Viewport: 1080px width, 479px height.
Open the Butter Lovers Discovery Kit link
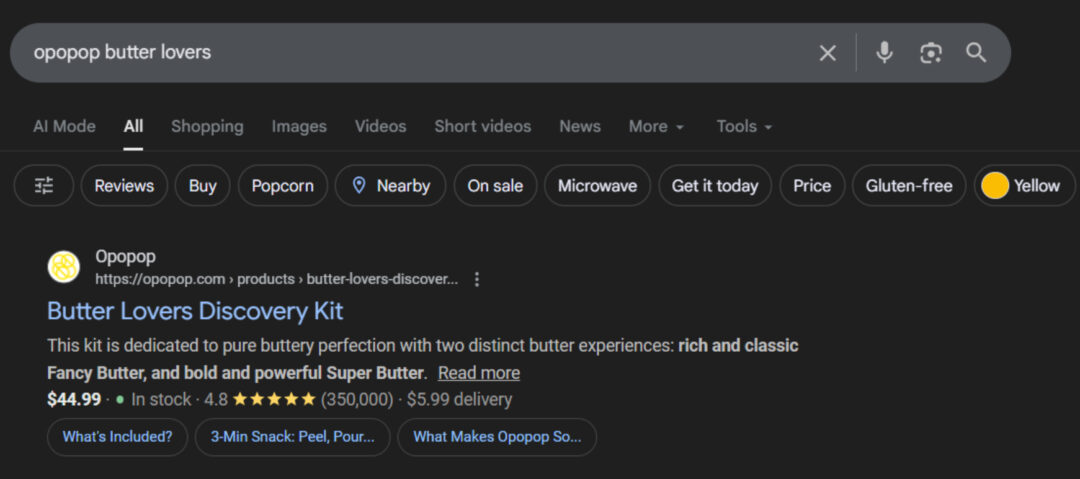195,311
